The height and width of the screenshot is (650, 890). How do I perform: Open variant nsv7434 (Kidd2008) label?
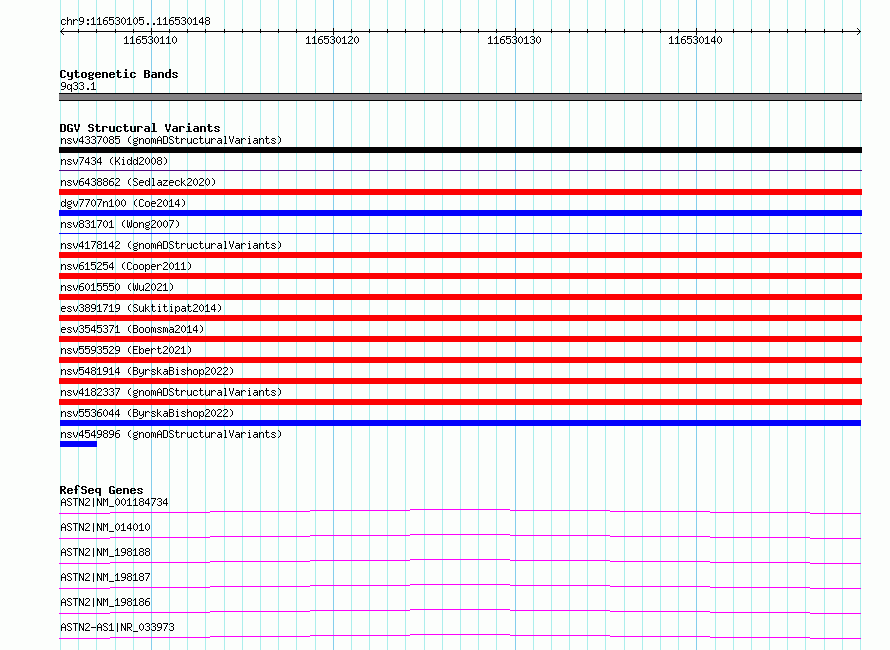tap(114, 161)
